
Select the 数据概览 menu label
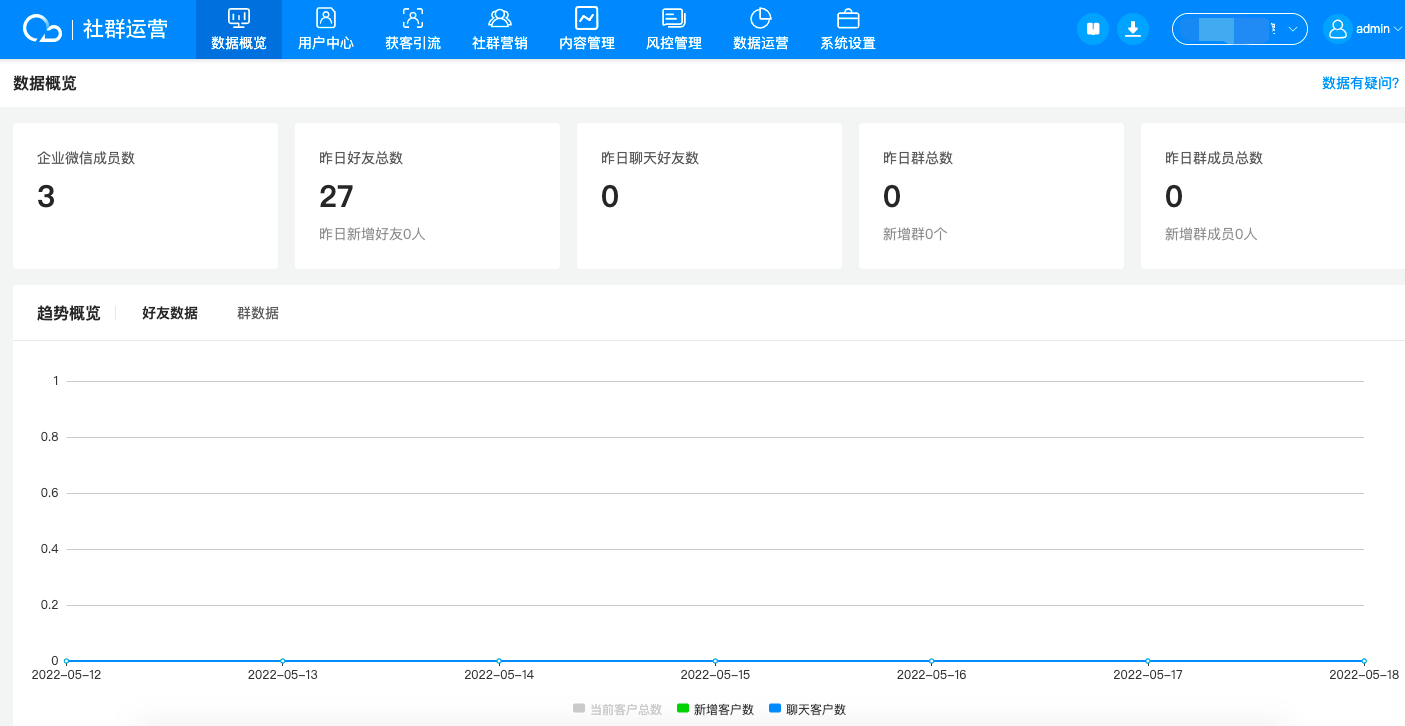click(x=239, y=43)
